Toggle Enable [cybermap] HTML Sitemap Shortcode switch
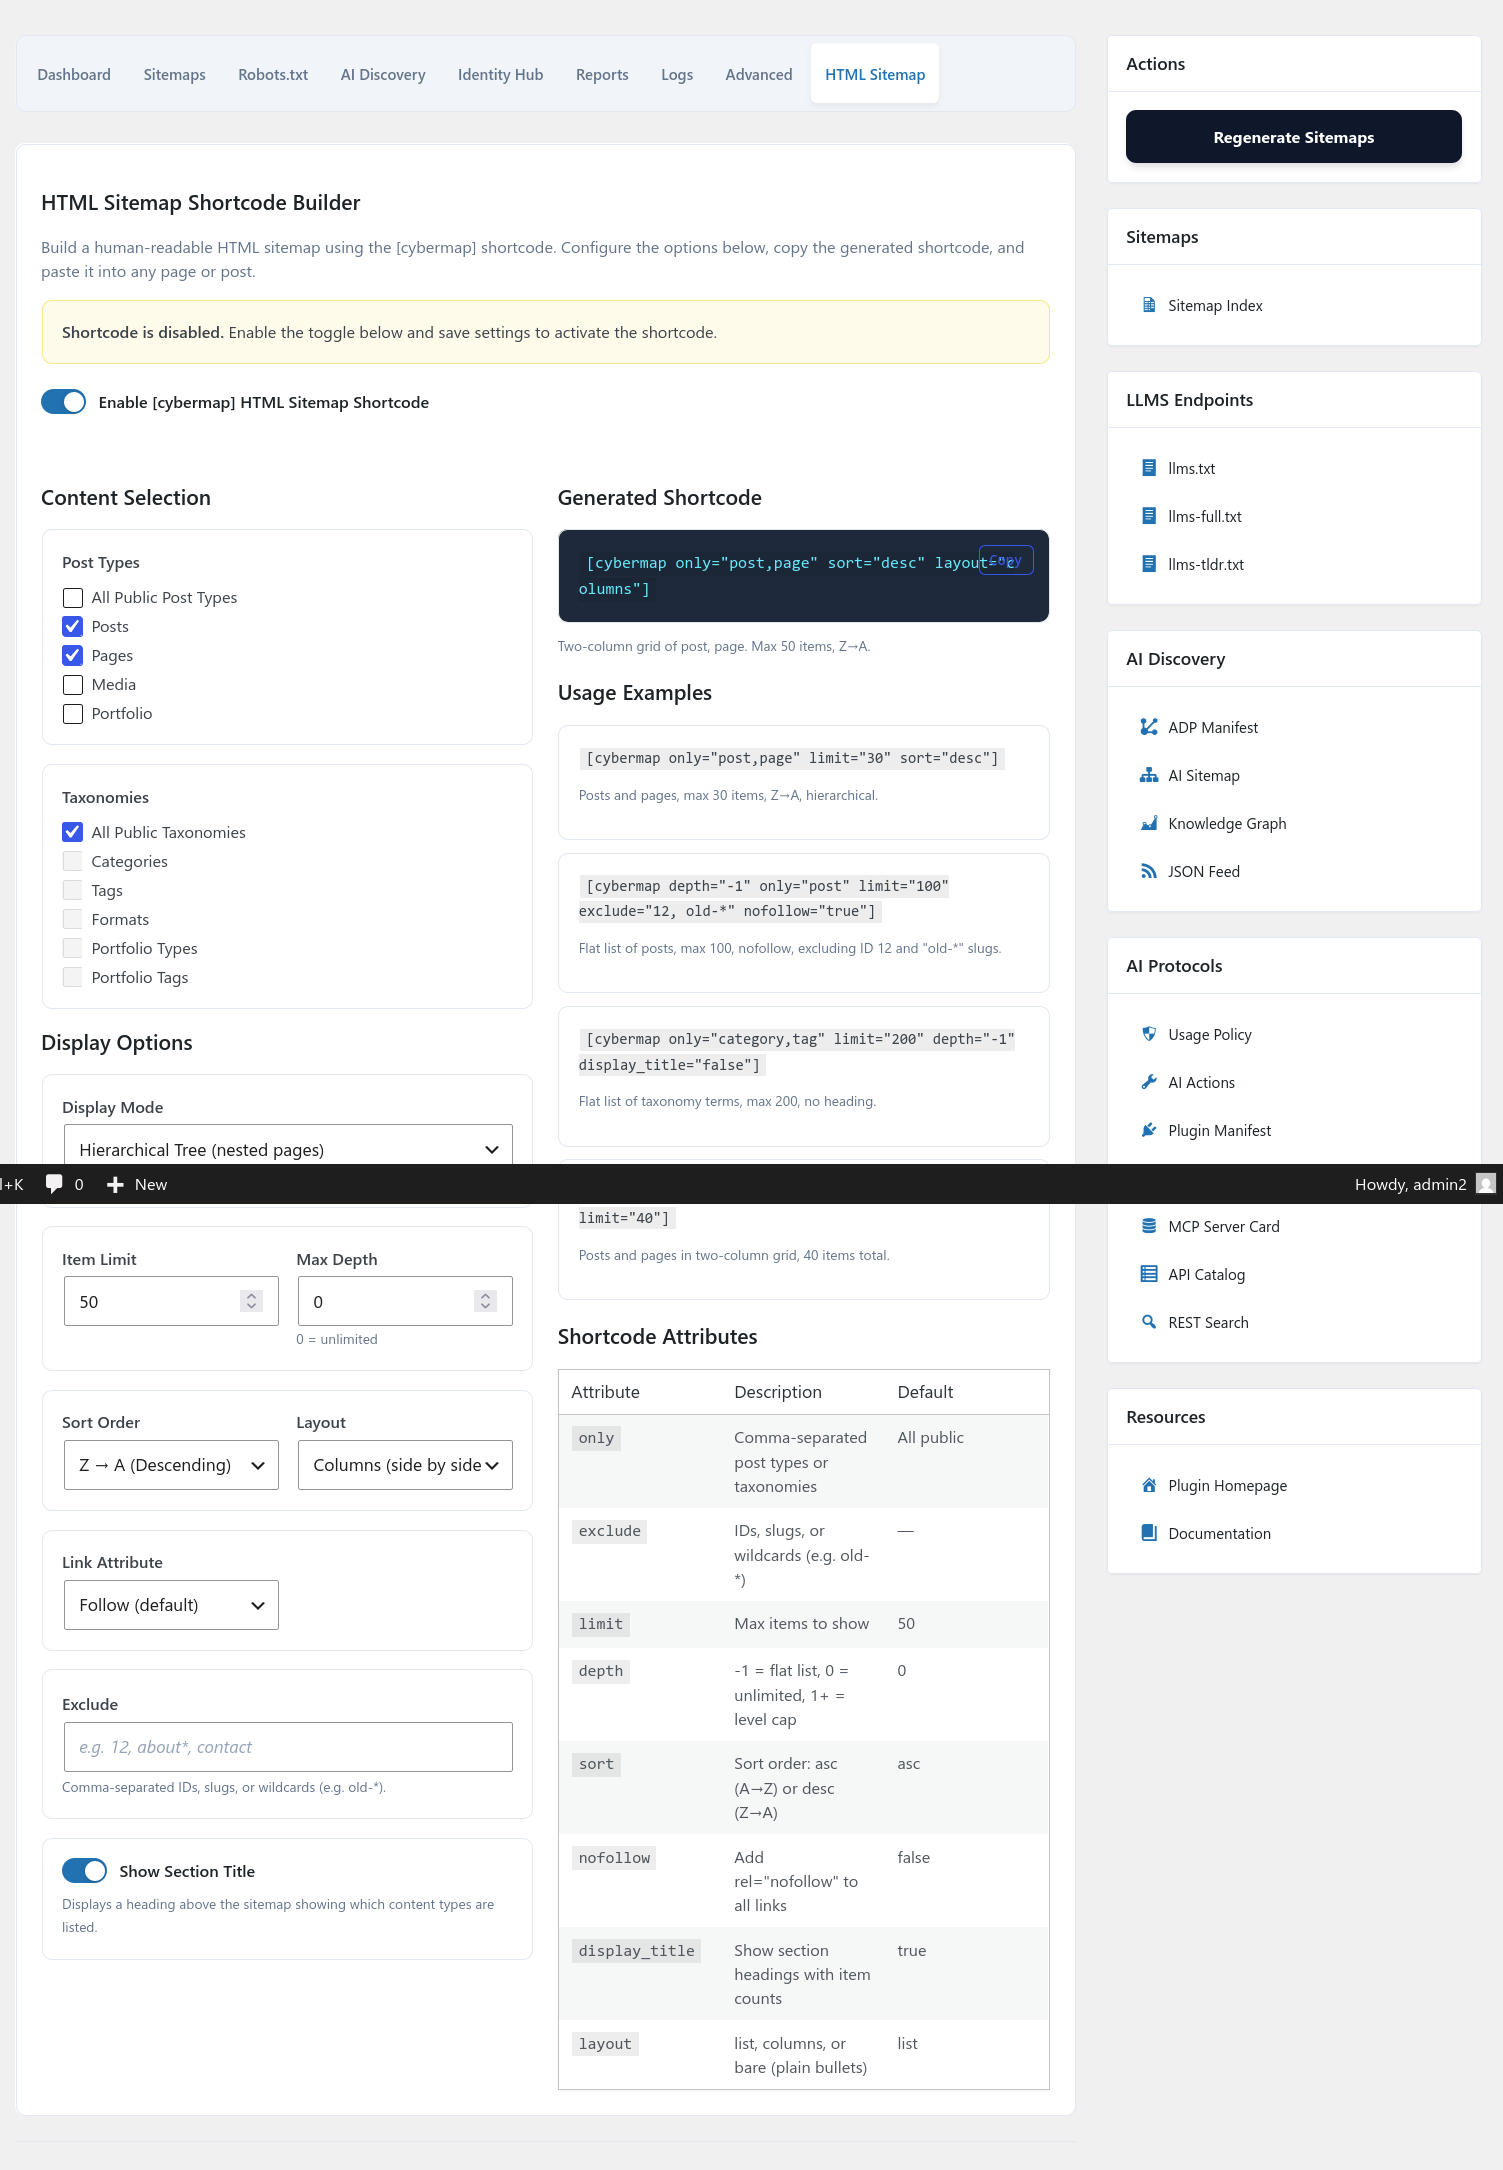 63,402
